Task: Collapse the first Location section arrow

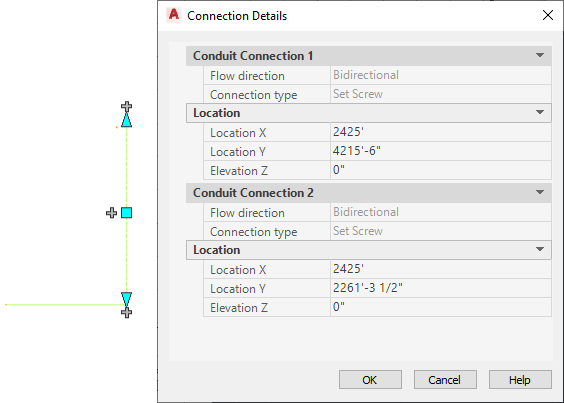Action: tap(540, 112)
